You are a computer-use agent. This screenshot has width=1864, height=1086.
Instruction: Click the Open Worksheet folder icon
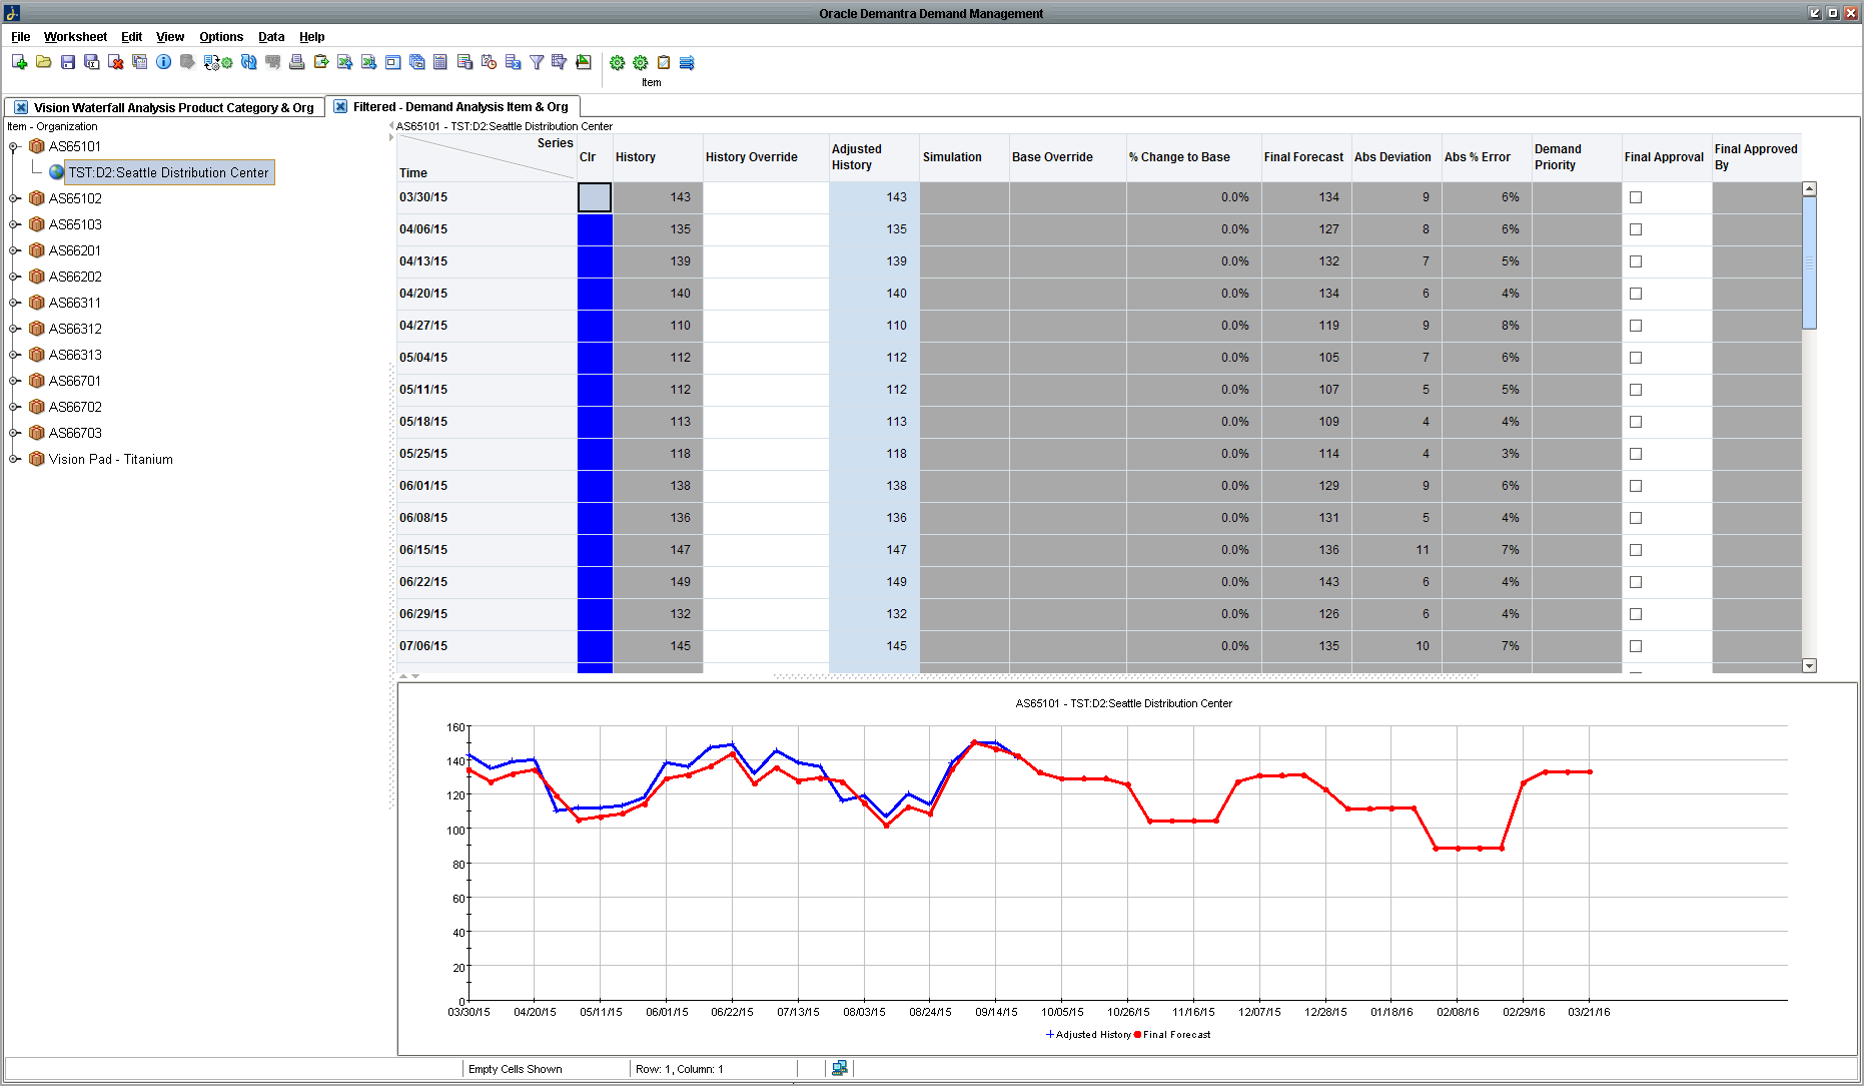point(43,62)
